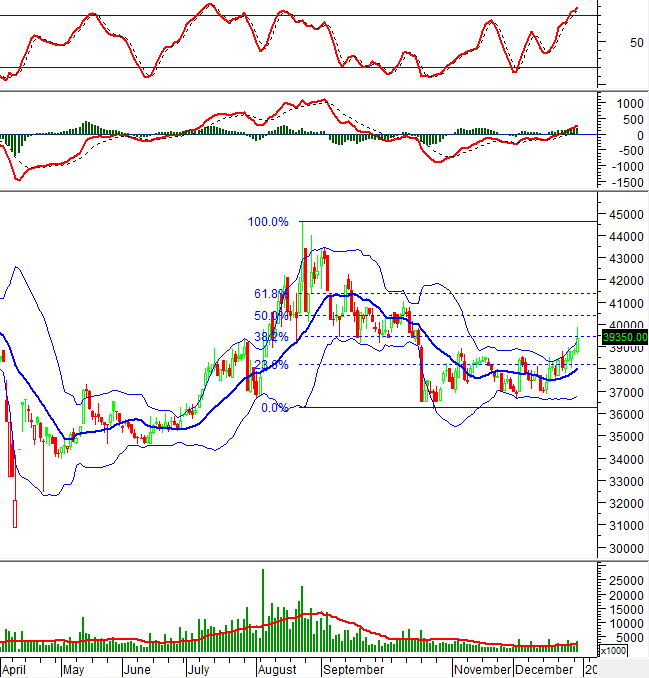
Task: Click the August label on time axis
Action: point(278,668)
